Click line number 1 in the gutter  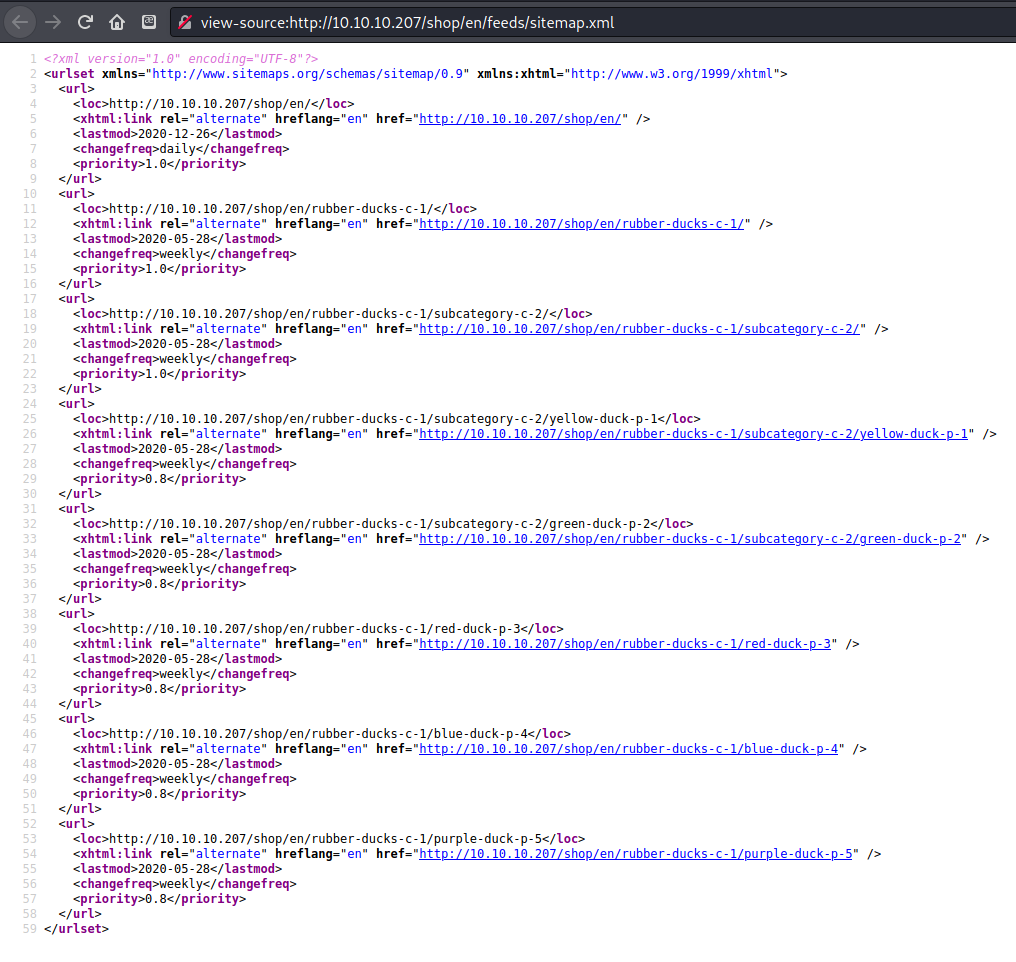[33, 59]
